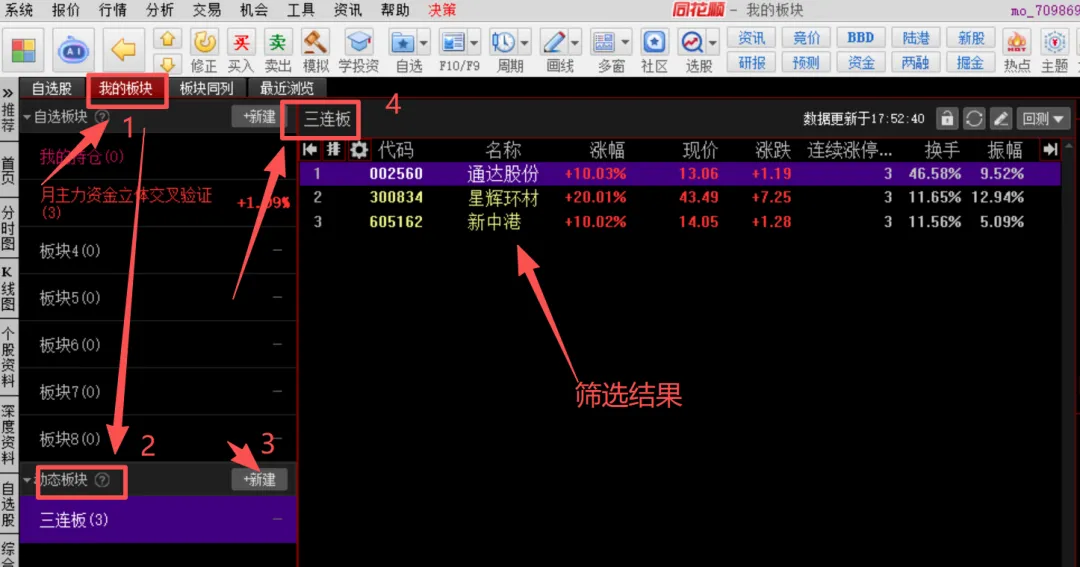The width and height of the screenshot is (1080, 567).
Task: Click the 陆港 toolbar button
Action: (916, 38)
